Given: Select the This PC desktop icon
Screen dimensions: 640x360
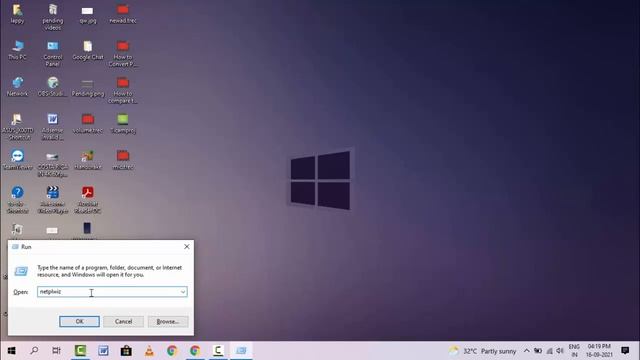Looking at the screenshot, I should pyautogui.click(x=17, y=50).
